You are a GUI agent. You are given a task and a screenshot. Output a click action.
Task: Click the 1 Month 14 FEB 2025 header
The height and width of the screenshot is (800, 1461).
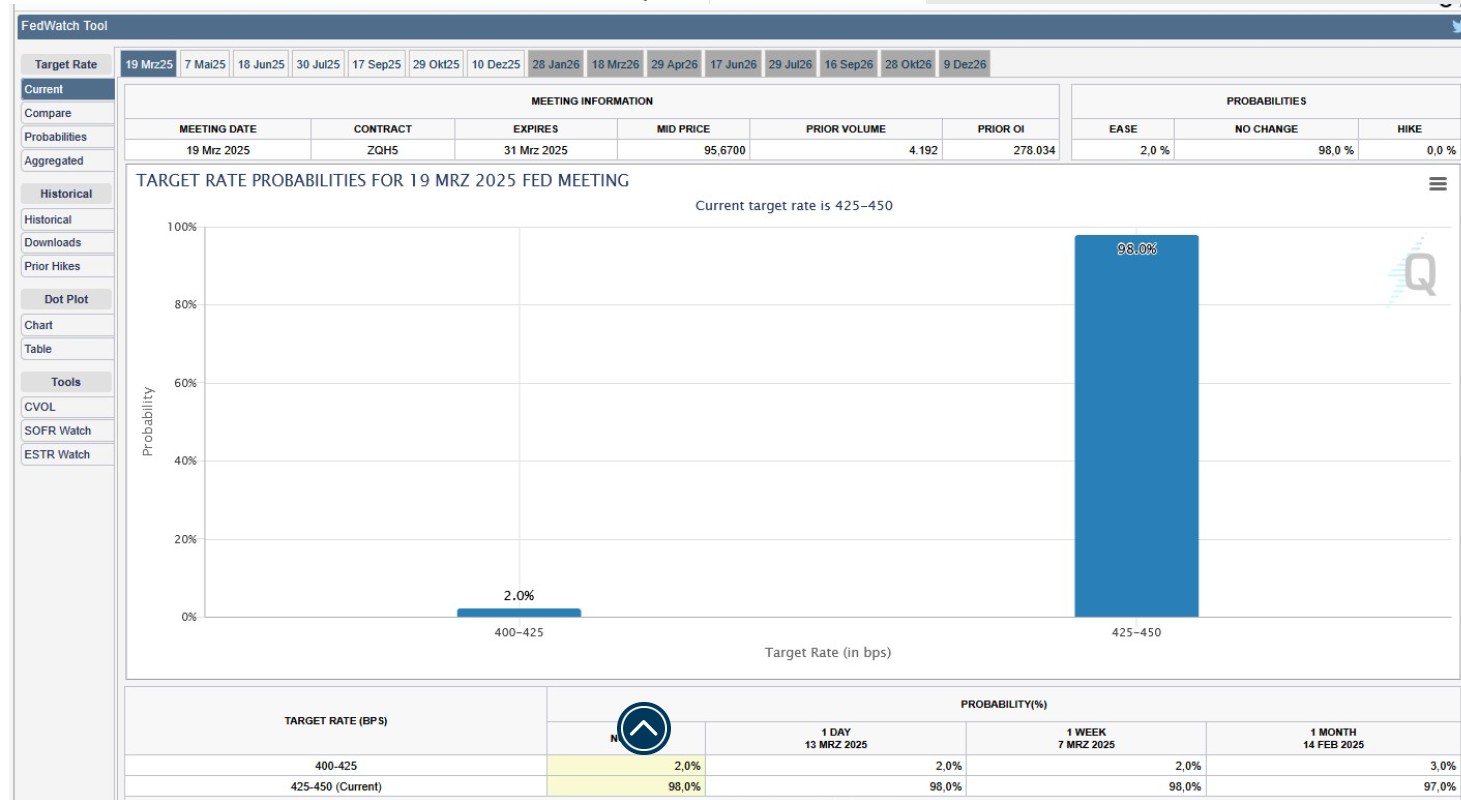point(1334,738)
